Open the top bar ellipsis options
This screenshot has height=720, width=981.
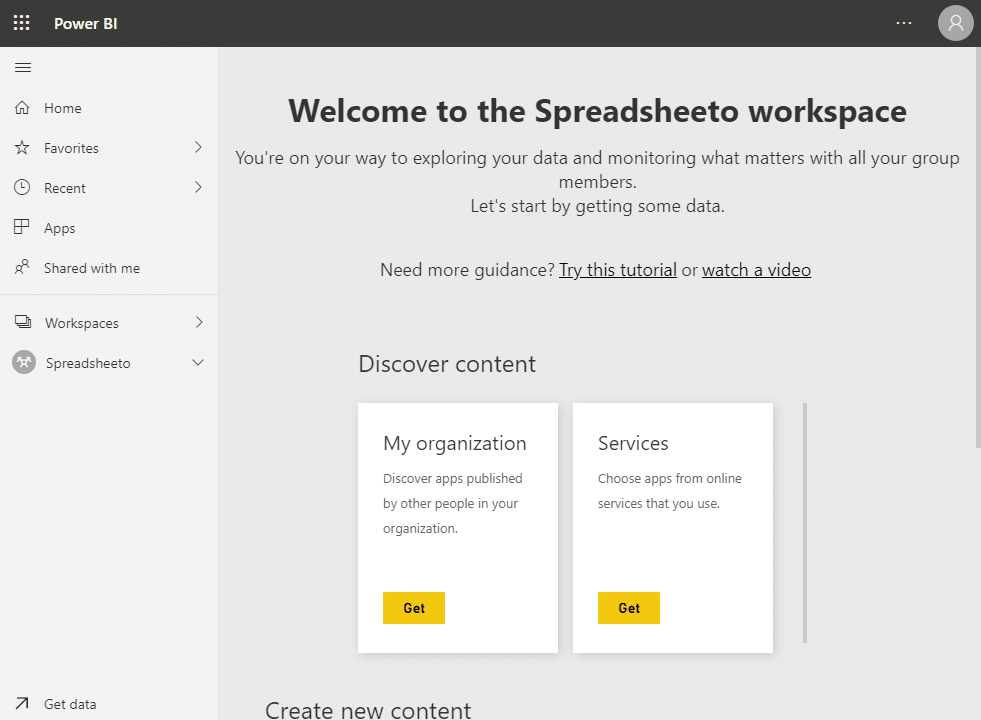click(904, 22)
